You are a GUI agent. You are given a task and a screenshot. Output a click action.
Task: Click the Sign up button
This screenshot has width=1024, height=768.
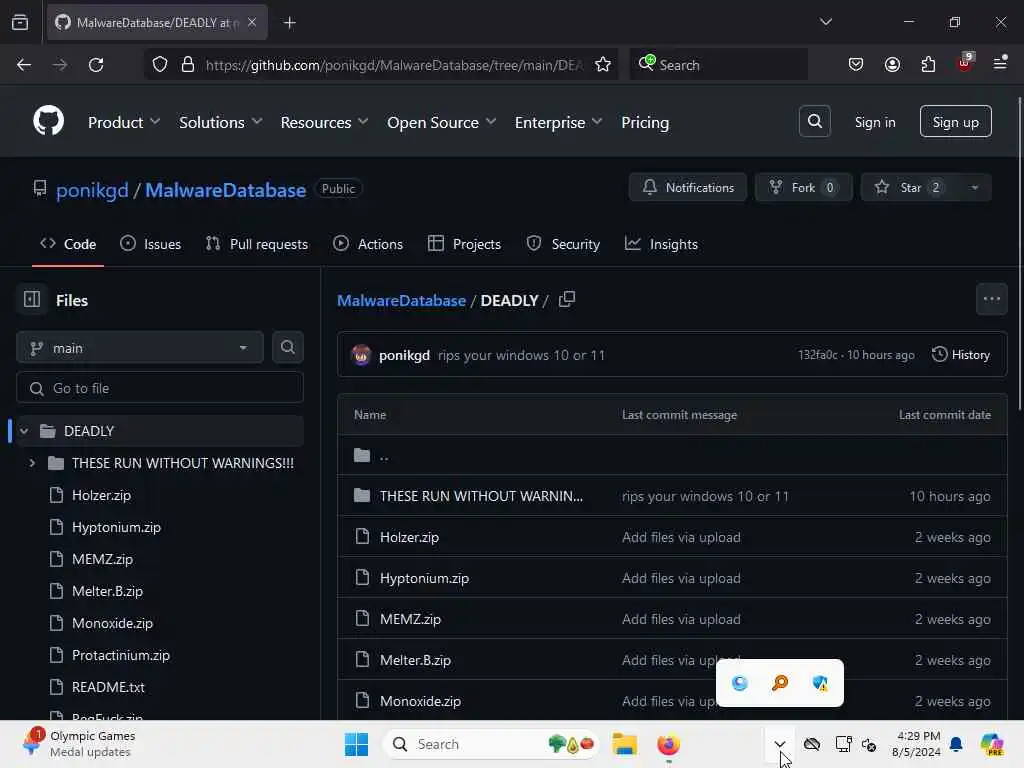(955, 121)
